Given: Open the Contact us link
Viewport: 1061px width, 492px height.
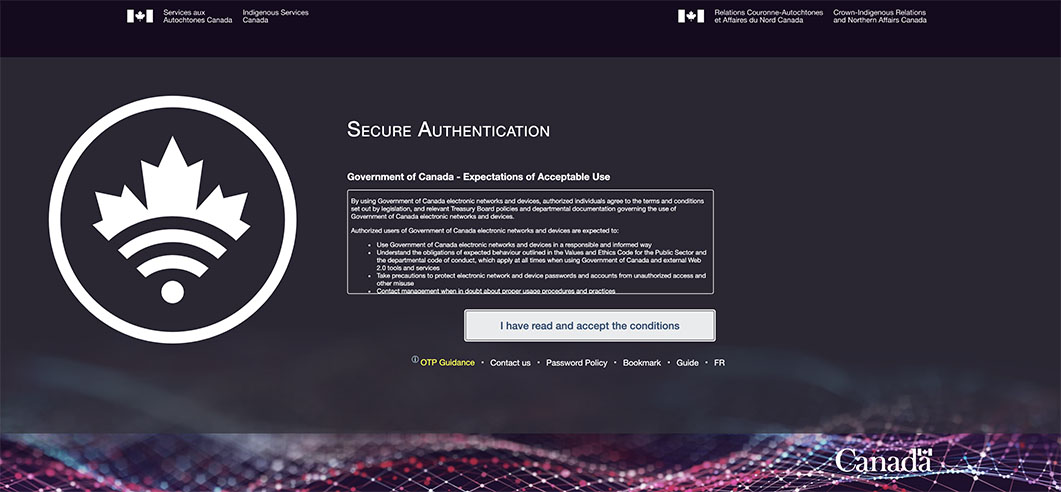Looking at the screenshot, I should coord(510,362).
